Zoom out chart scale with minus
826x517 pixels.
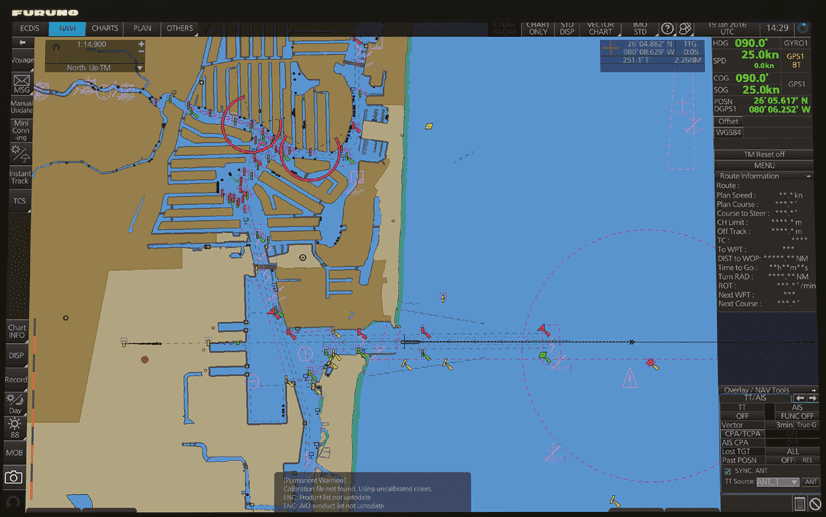(141, 52)
